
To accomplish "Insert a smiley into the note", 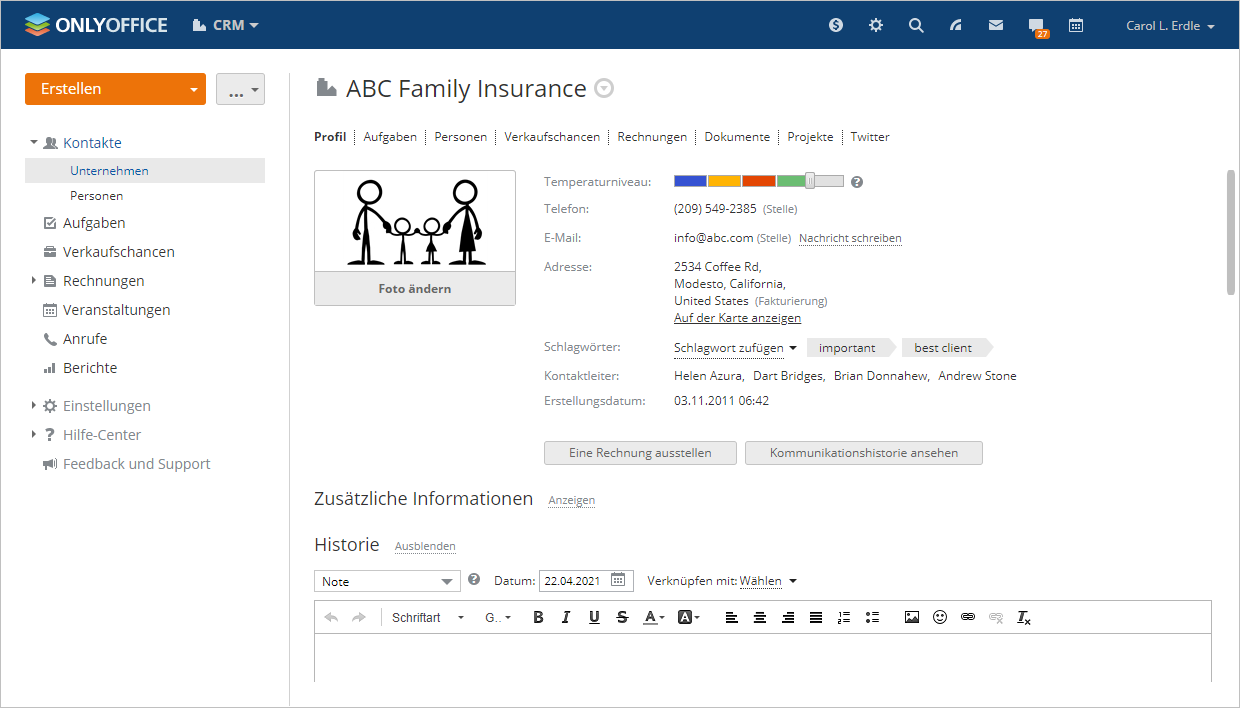I will click(x=940, y=618).
